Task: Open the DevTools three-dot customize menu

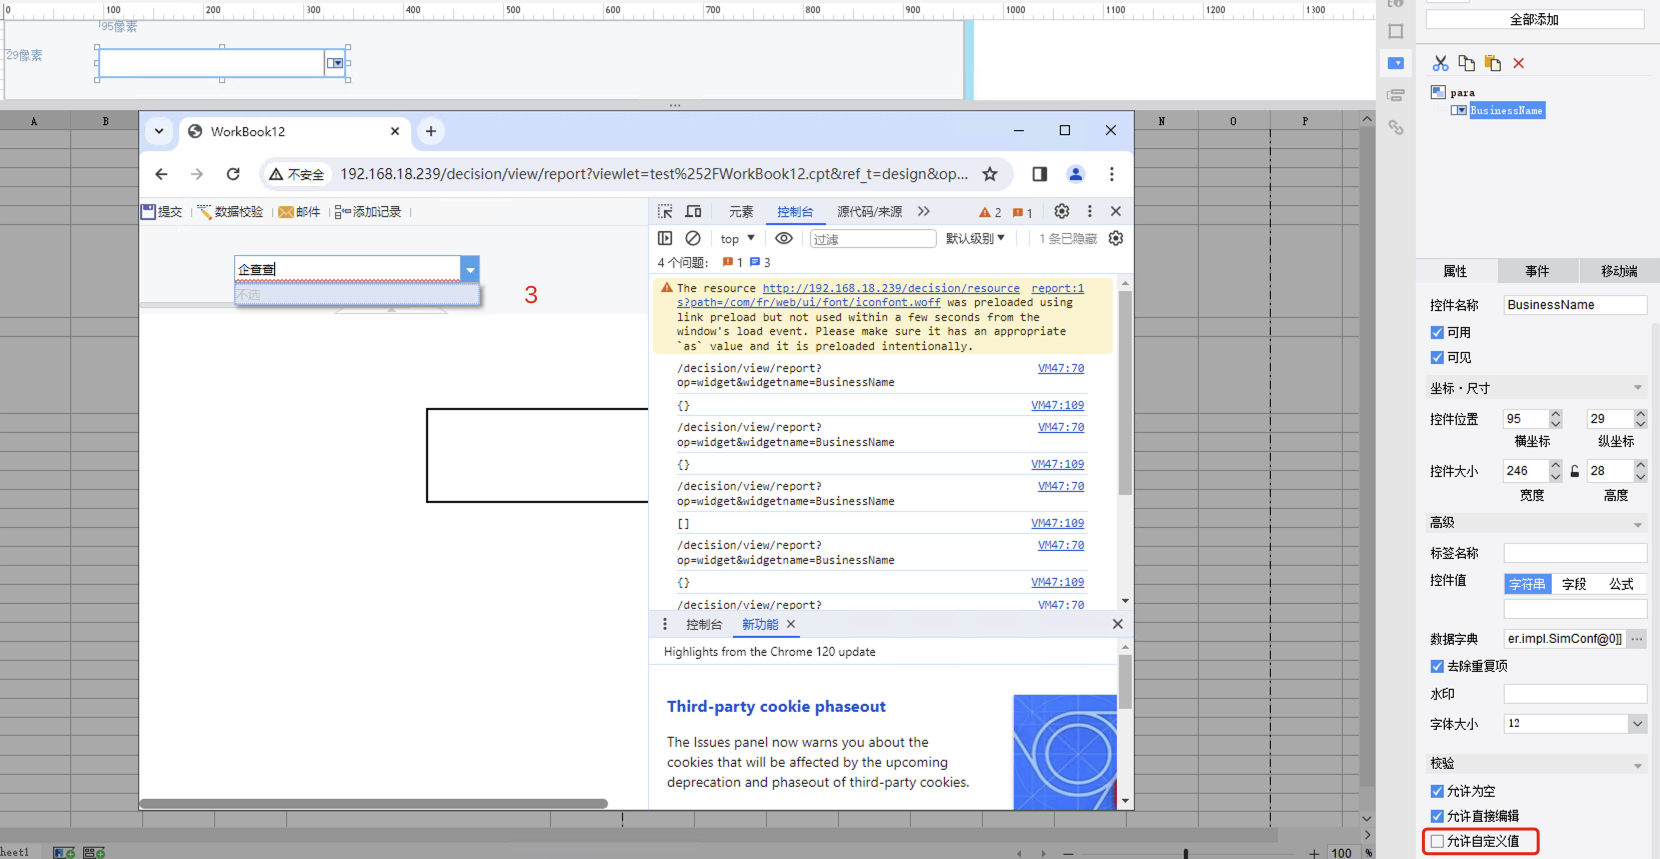Action: coord(1090,211)
